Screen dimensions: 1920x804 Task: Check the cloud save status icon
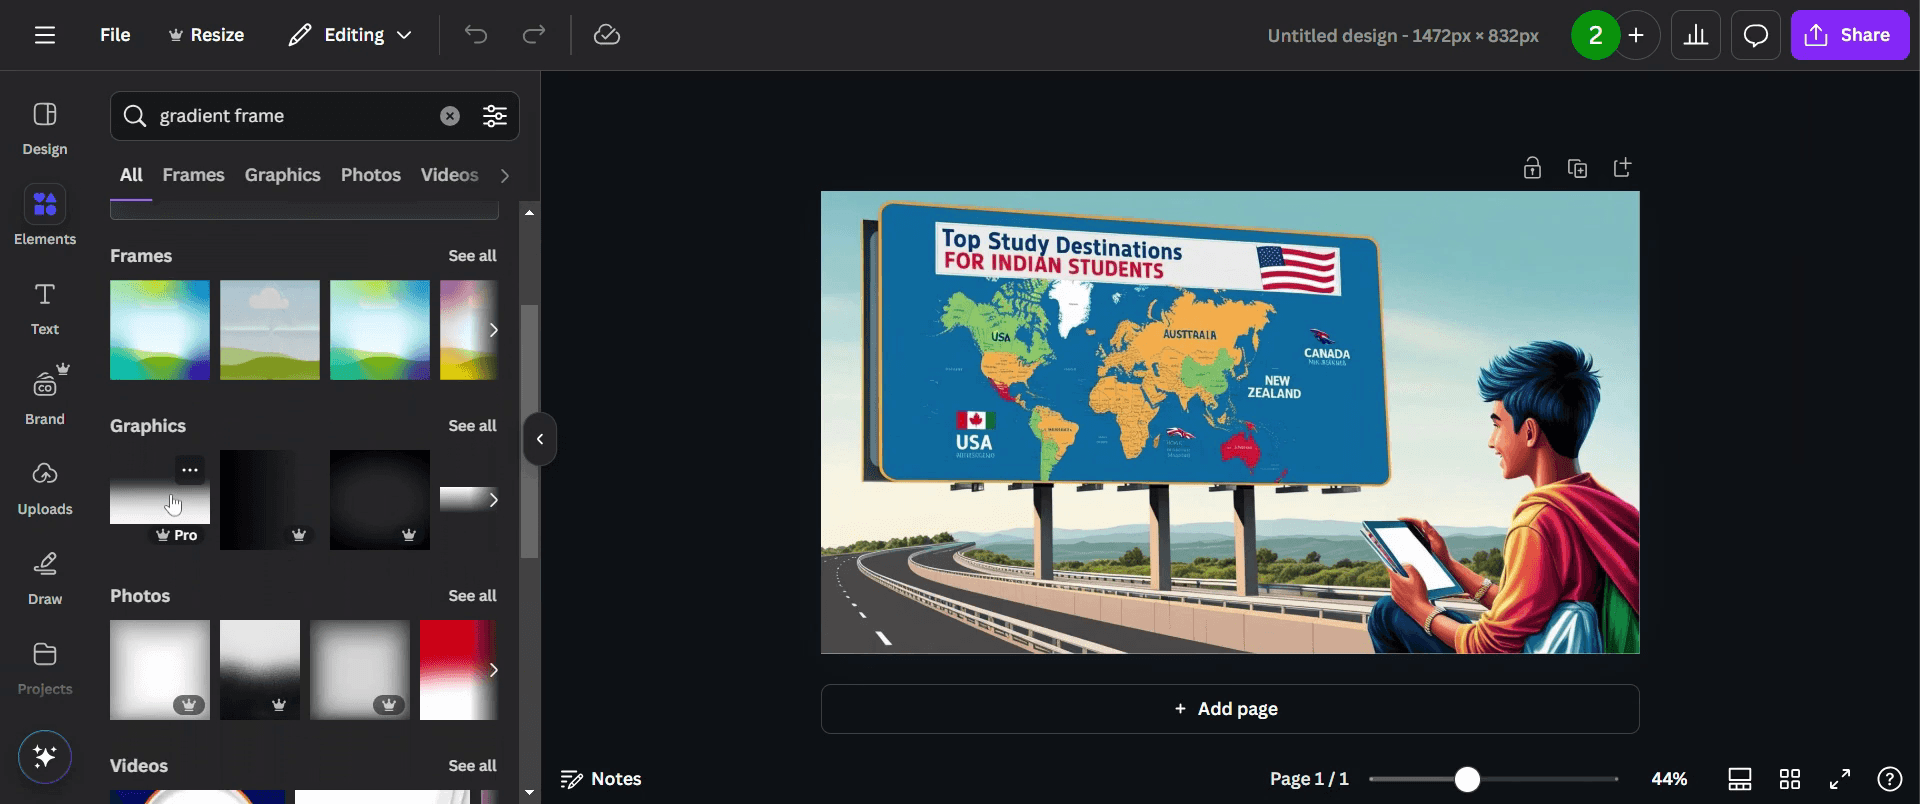[607, 35]
